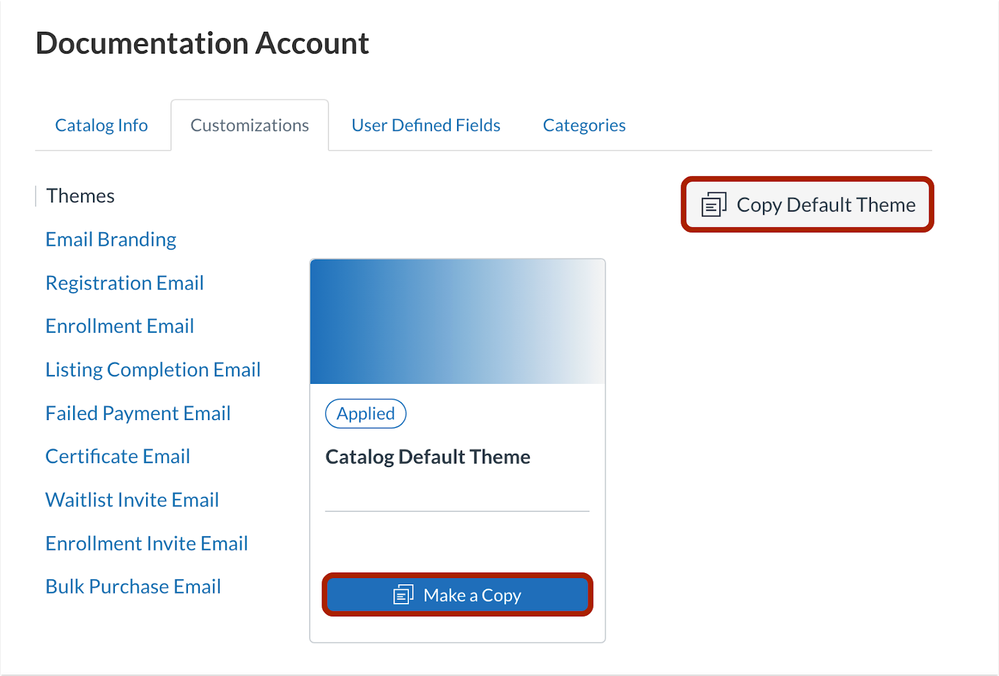The height and width of the screenshot is (676, 999).
Task: Open the Catalog Info tab
Action: point(101,125)
